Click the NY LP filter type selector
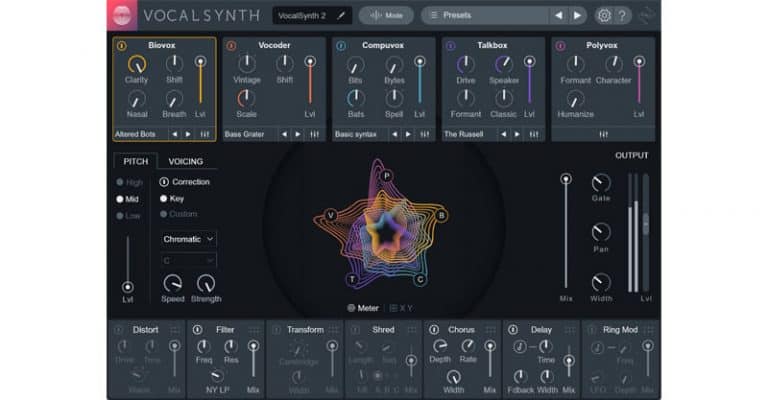 217,390
